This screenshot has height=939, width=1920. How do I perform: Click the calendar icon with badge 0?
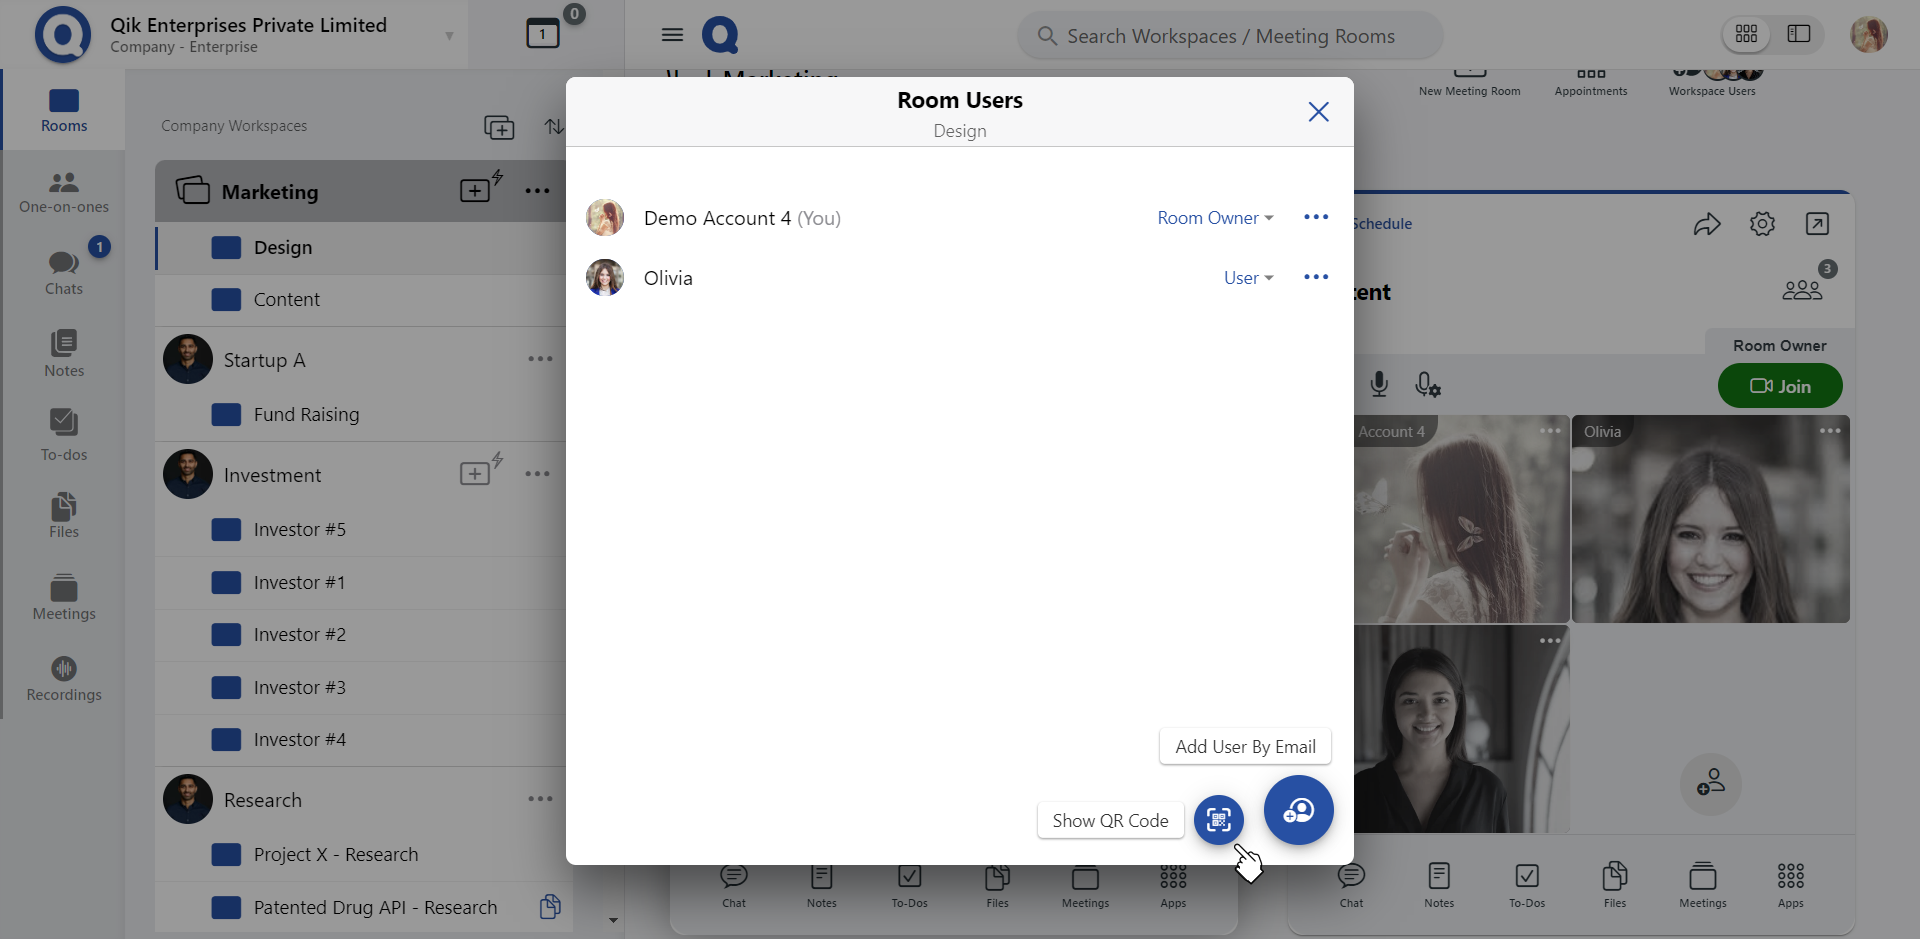(543, 34)
